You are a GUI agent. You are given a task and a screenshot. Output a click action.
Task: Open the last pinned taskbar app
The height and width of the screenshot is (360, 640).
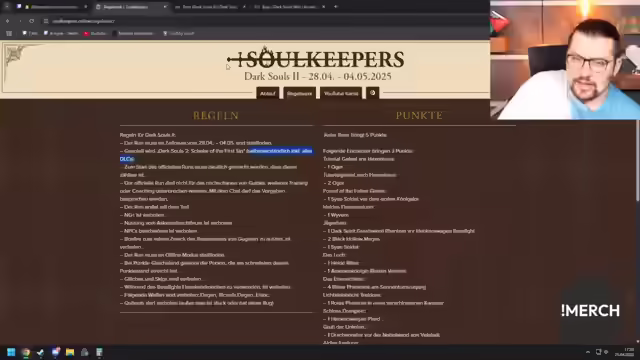tap(99, 352)
